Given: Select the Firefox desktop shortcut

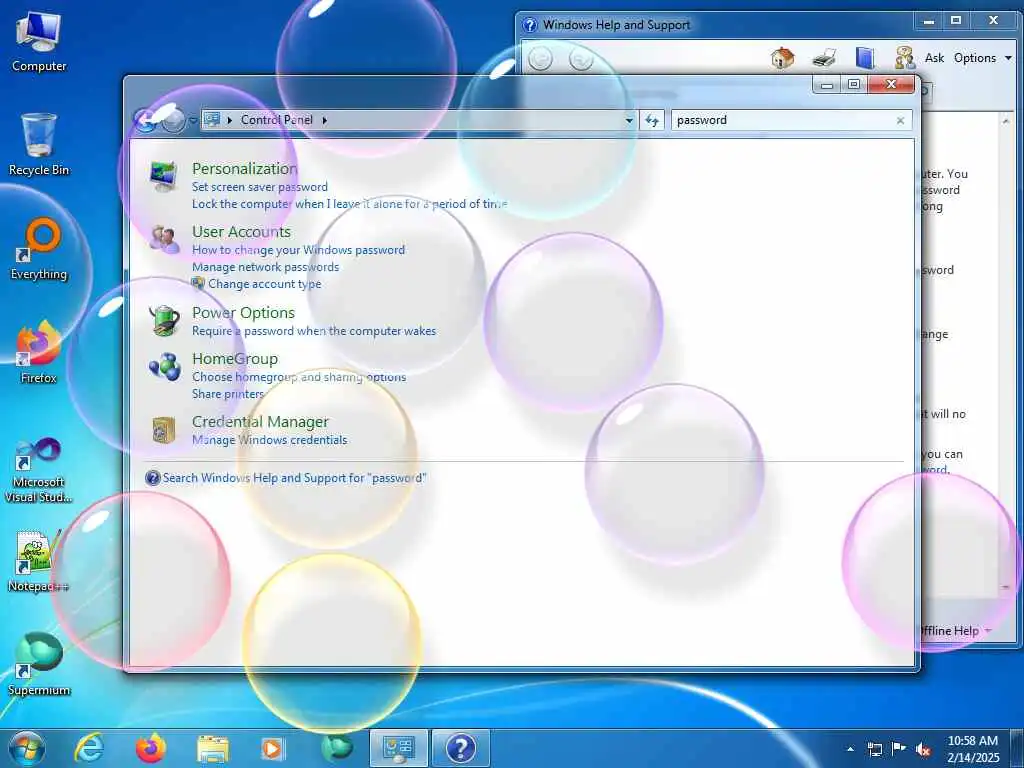Looking at the screenshot, I should tap(39, 353).
